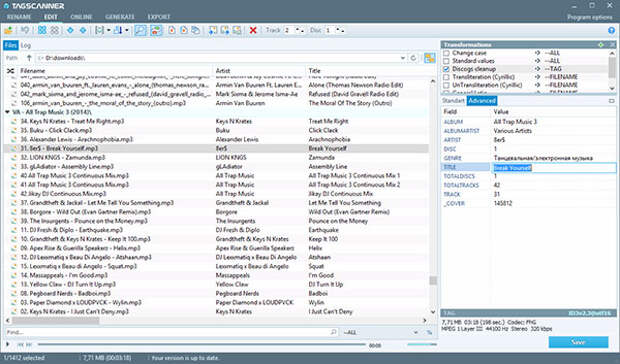Viewport: 620px width, 364px height.
Task: Sort by the Artist column header
Action: [x=259, y=71]
